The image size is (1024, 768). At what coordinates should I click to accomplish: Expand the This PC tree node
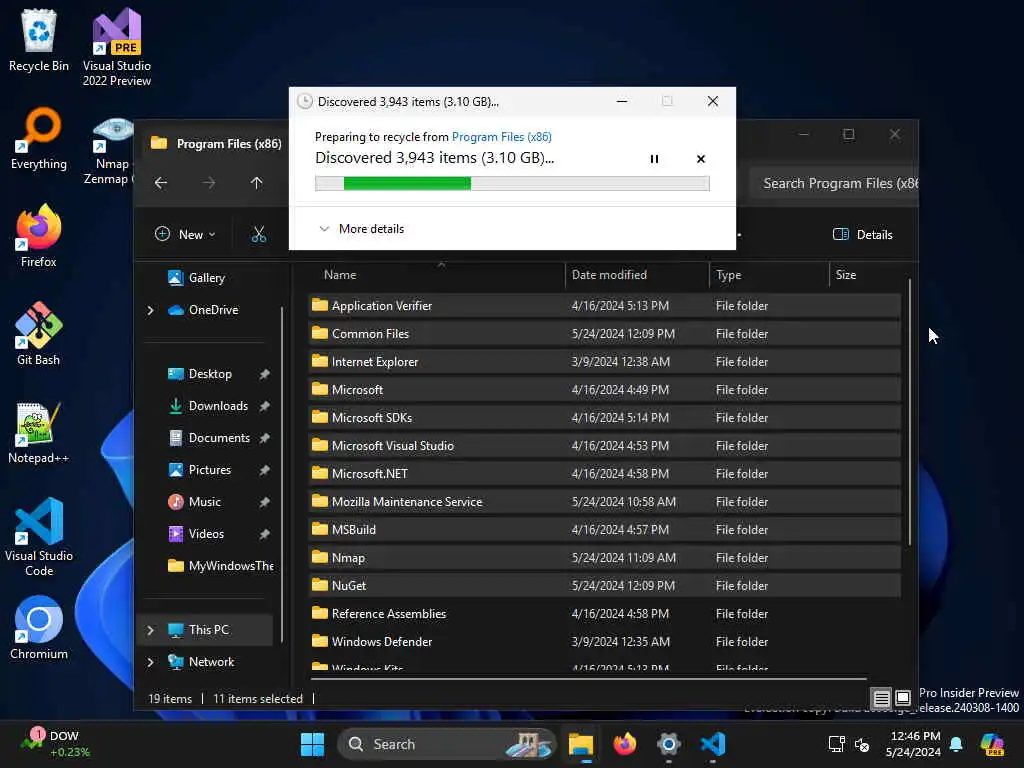(x=150, y=630)
